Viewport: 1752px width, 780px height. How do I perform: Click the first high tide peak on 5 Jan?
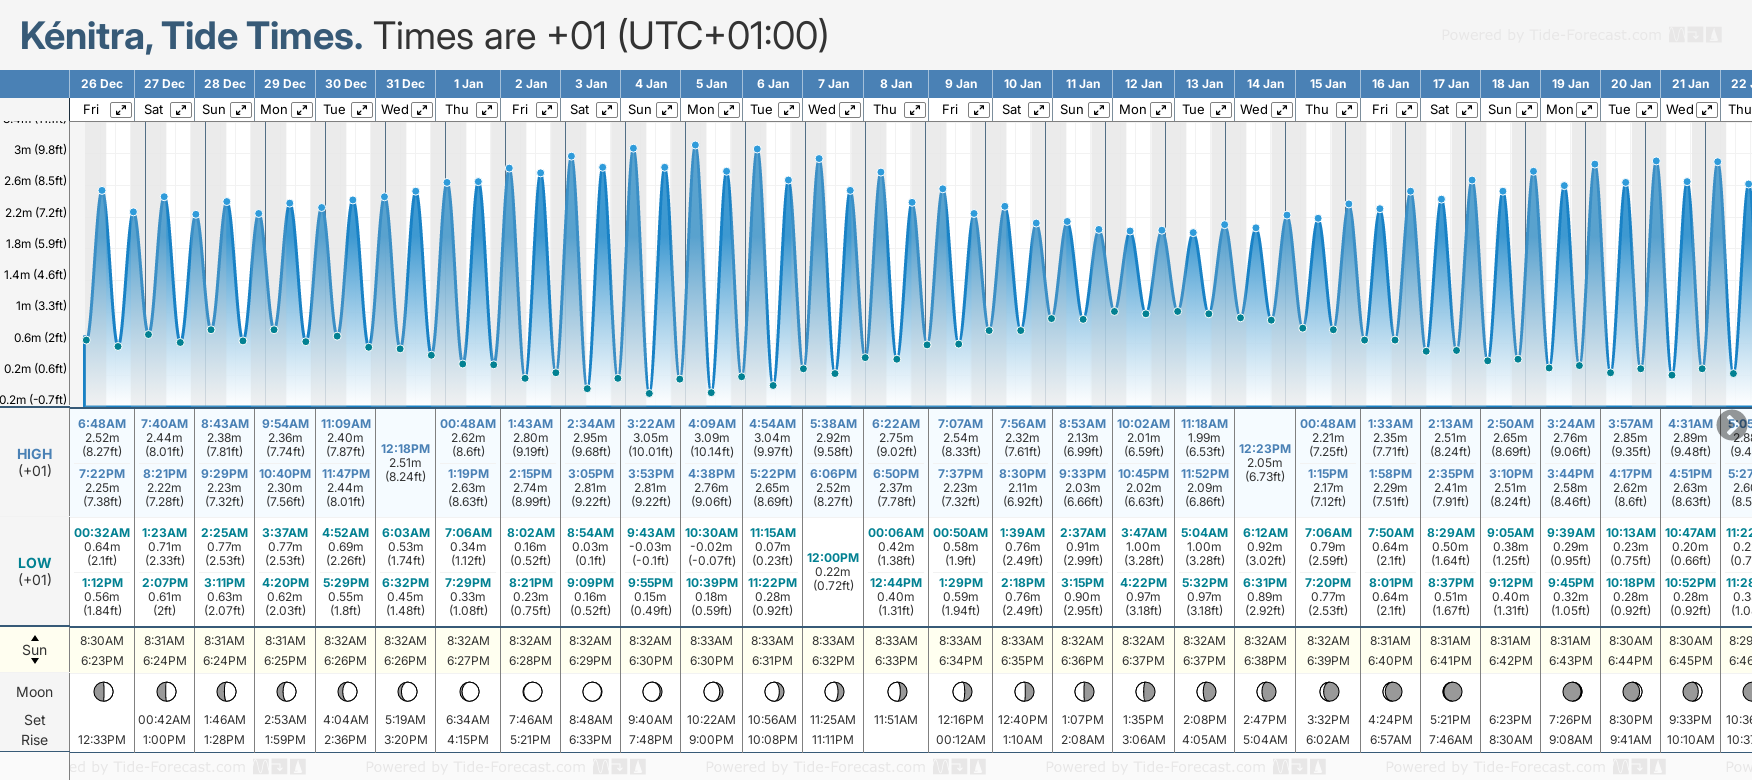click(x=696, y=146)
